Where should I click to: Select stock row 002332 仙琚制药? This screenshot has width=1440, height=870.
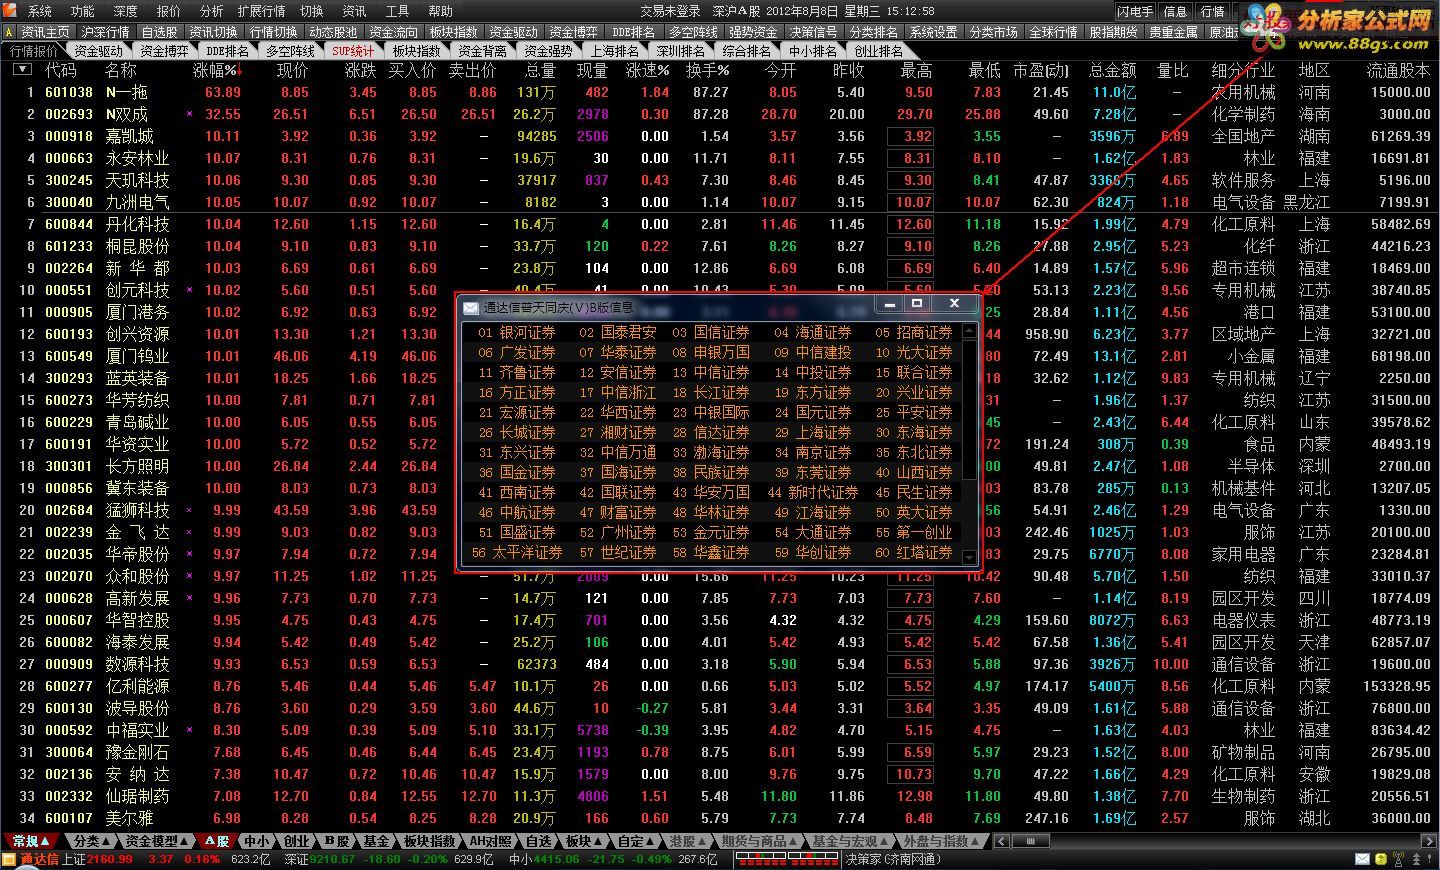[720, 796]
